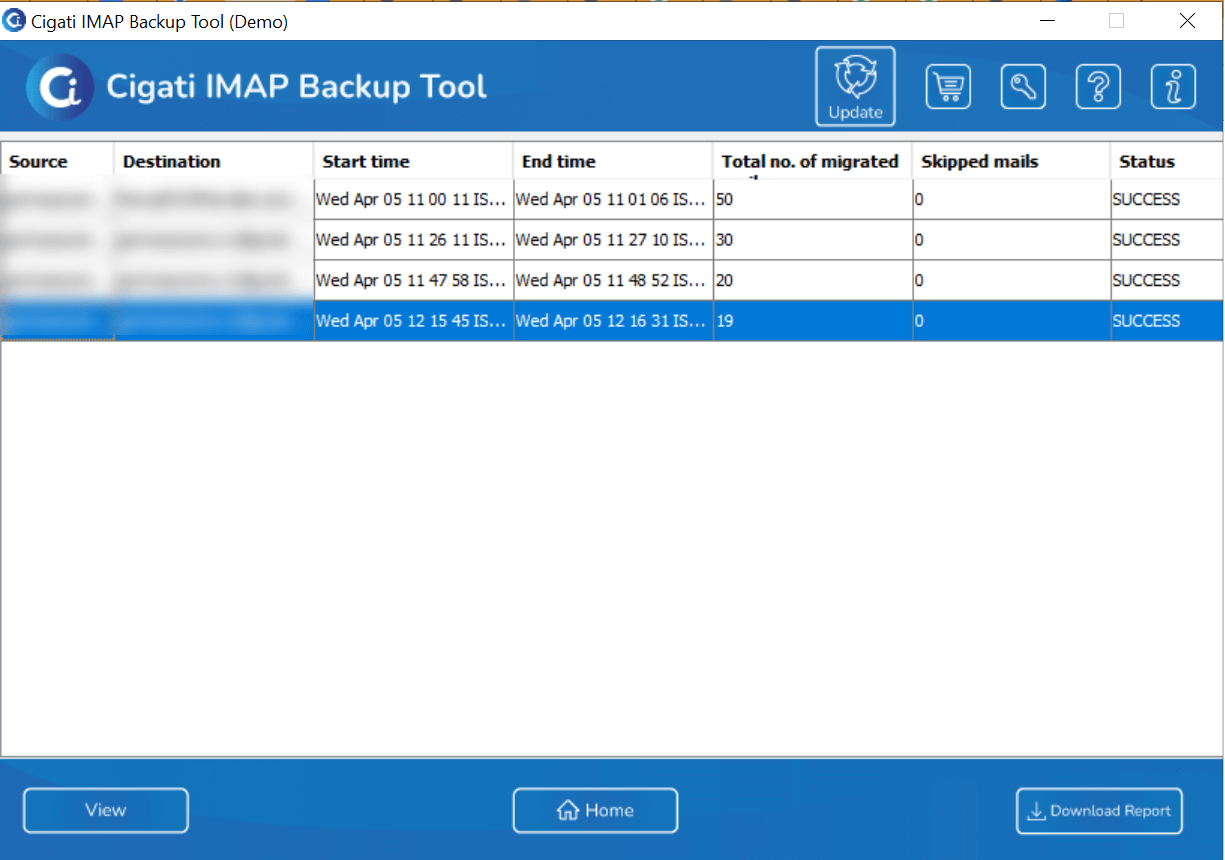Click the migrated count cell '20'
This screenshot has height=860, width=1225.
pos(813,280)
